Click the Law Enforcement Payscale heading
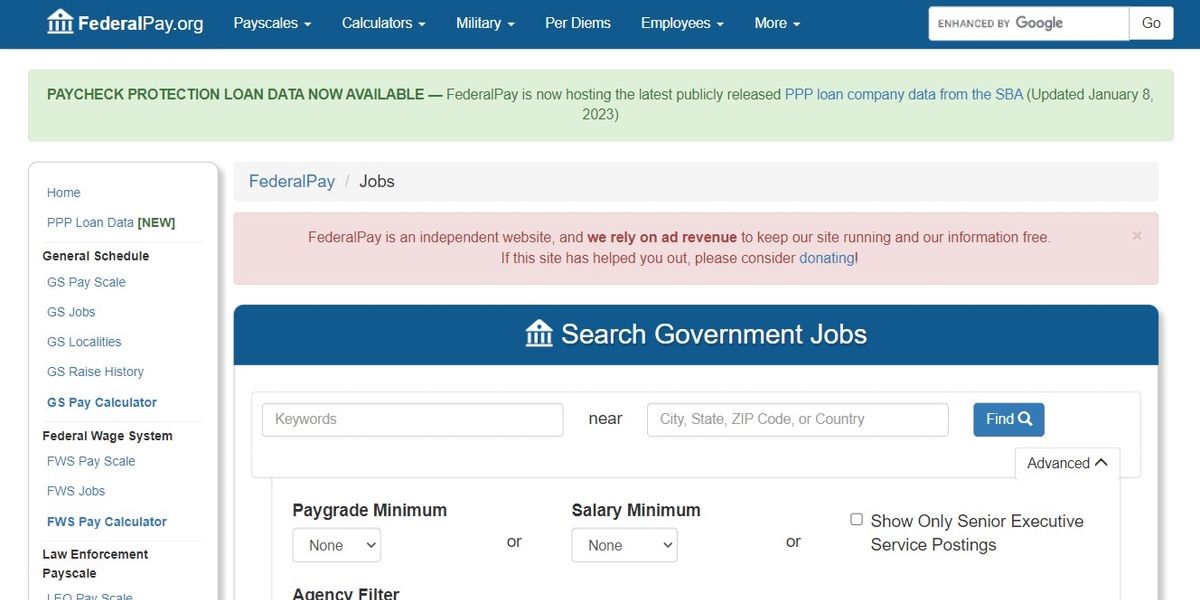This screenshot has width=1200, height=600. [x=95, y=564]
